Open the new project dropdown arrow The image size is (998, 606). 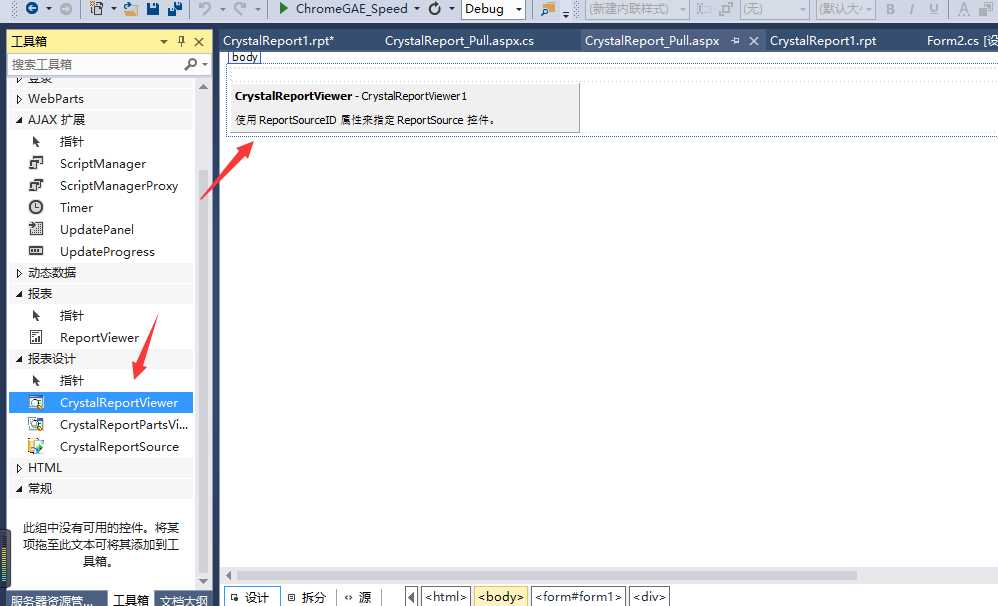(113, 9)
